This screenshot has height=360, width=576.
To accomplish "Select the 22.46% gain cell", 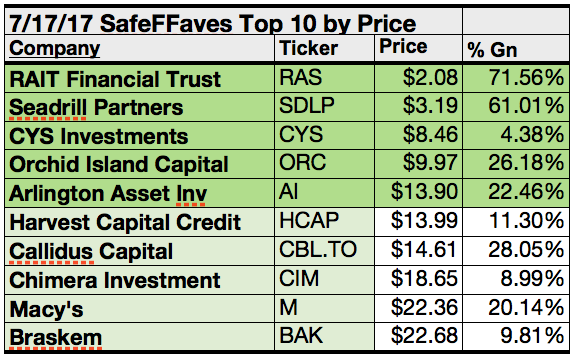I will (x=516, y=193).
